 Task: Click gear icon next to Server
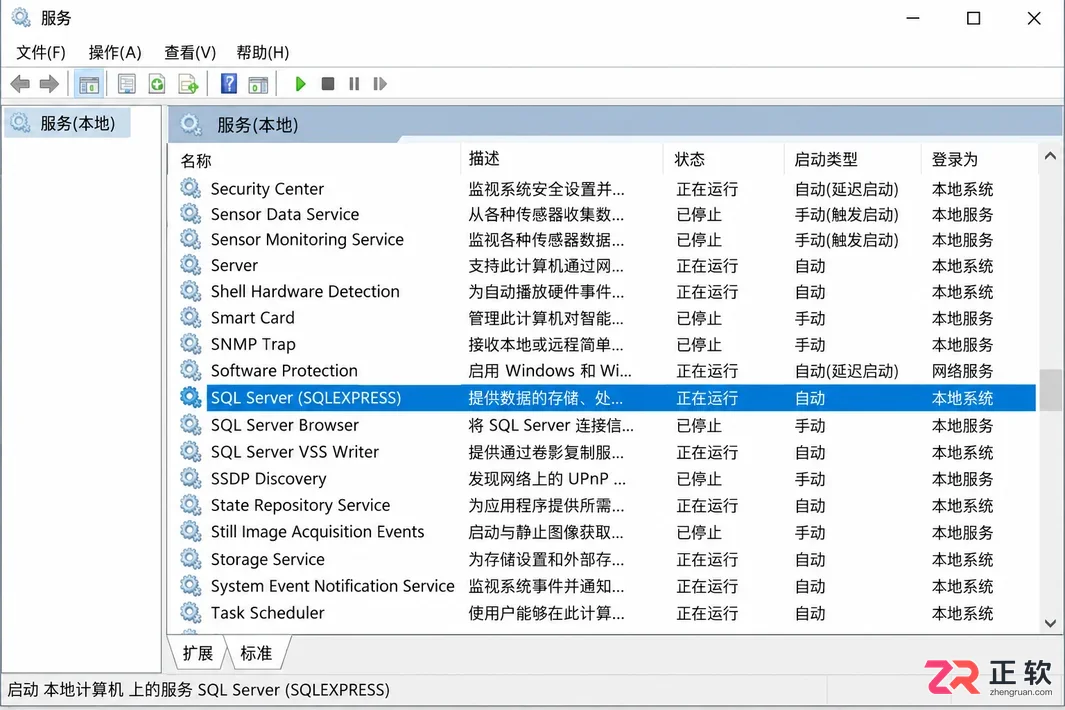(190, 265)
